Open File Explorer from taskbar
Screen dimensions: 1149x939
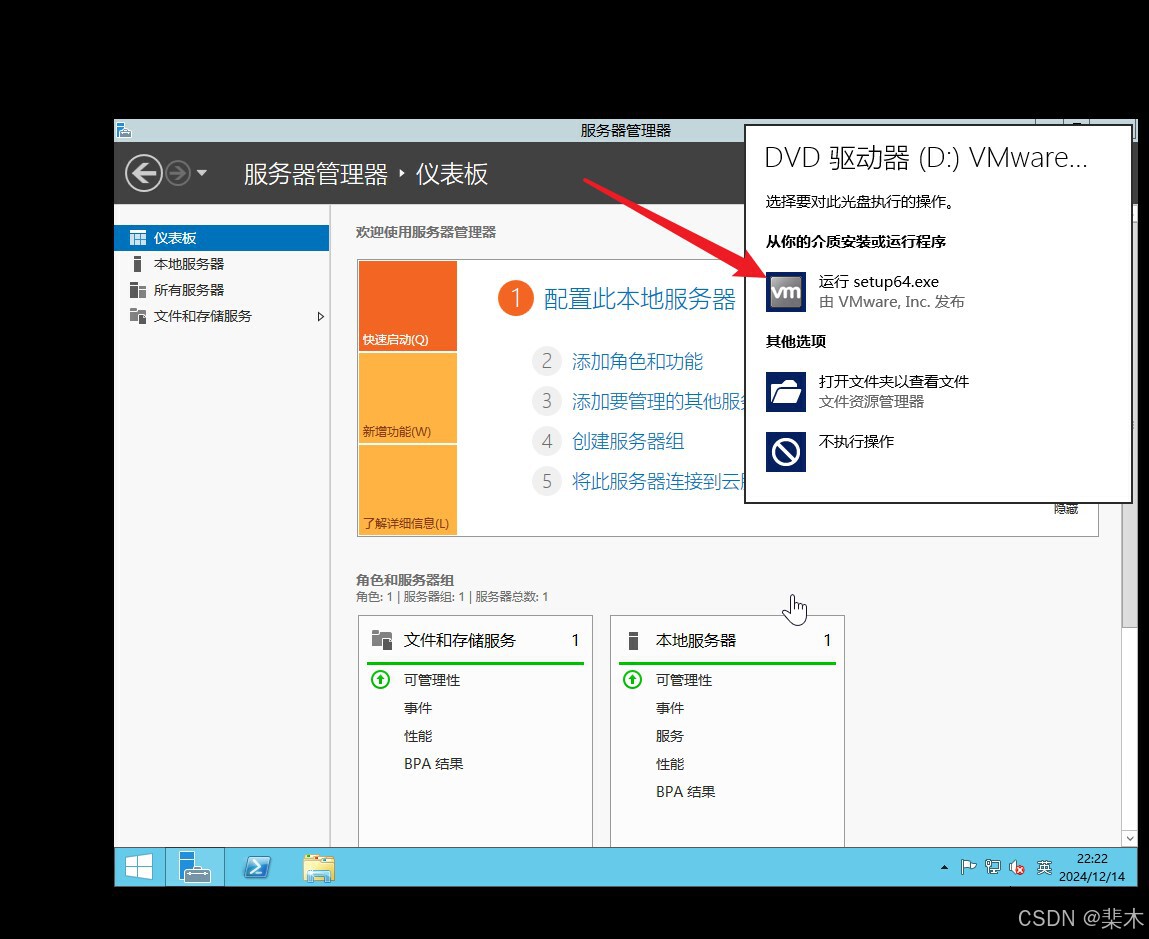click(x=319, y=868)
